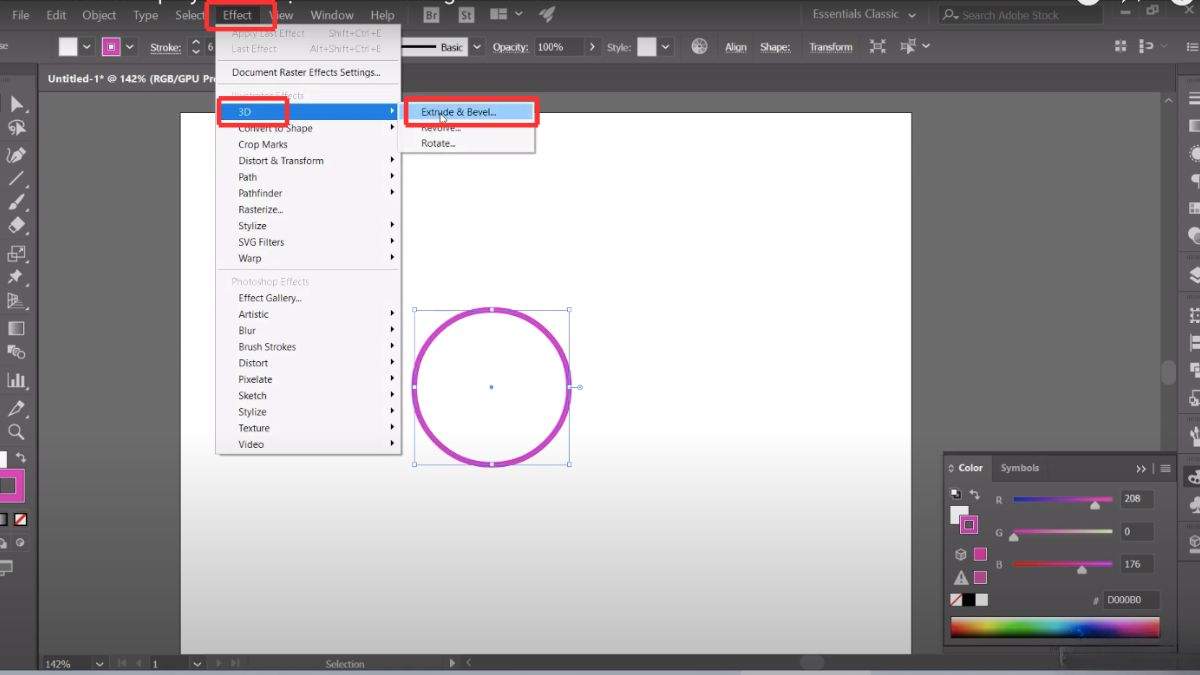The image size is (1200, 675).
Task: Open the graphic Style dropdown
Action: click(x=665, y=47)
